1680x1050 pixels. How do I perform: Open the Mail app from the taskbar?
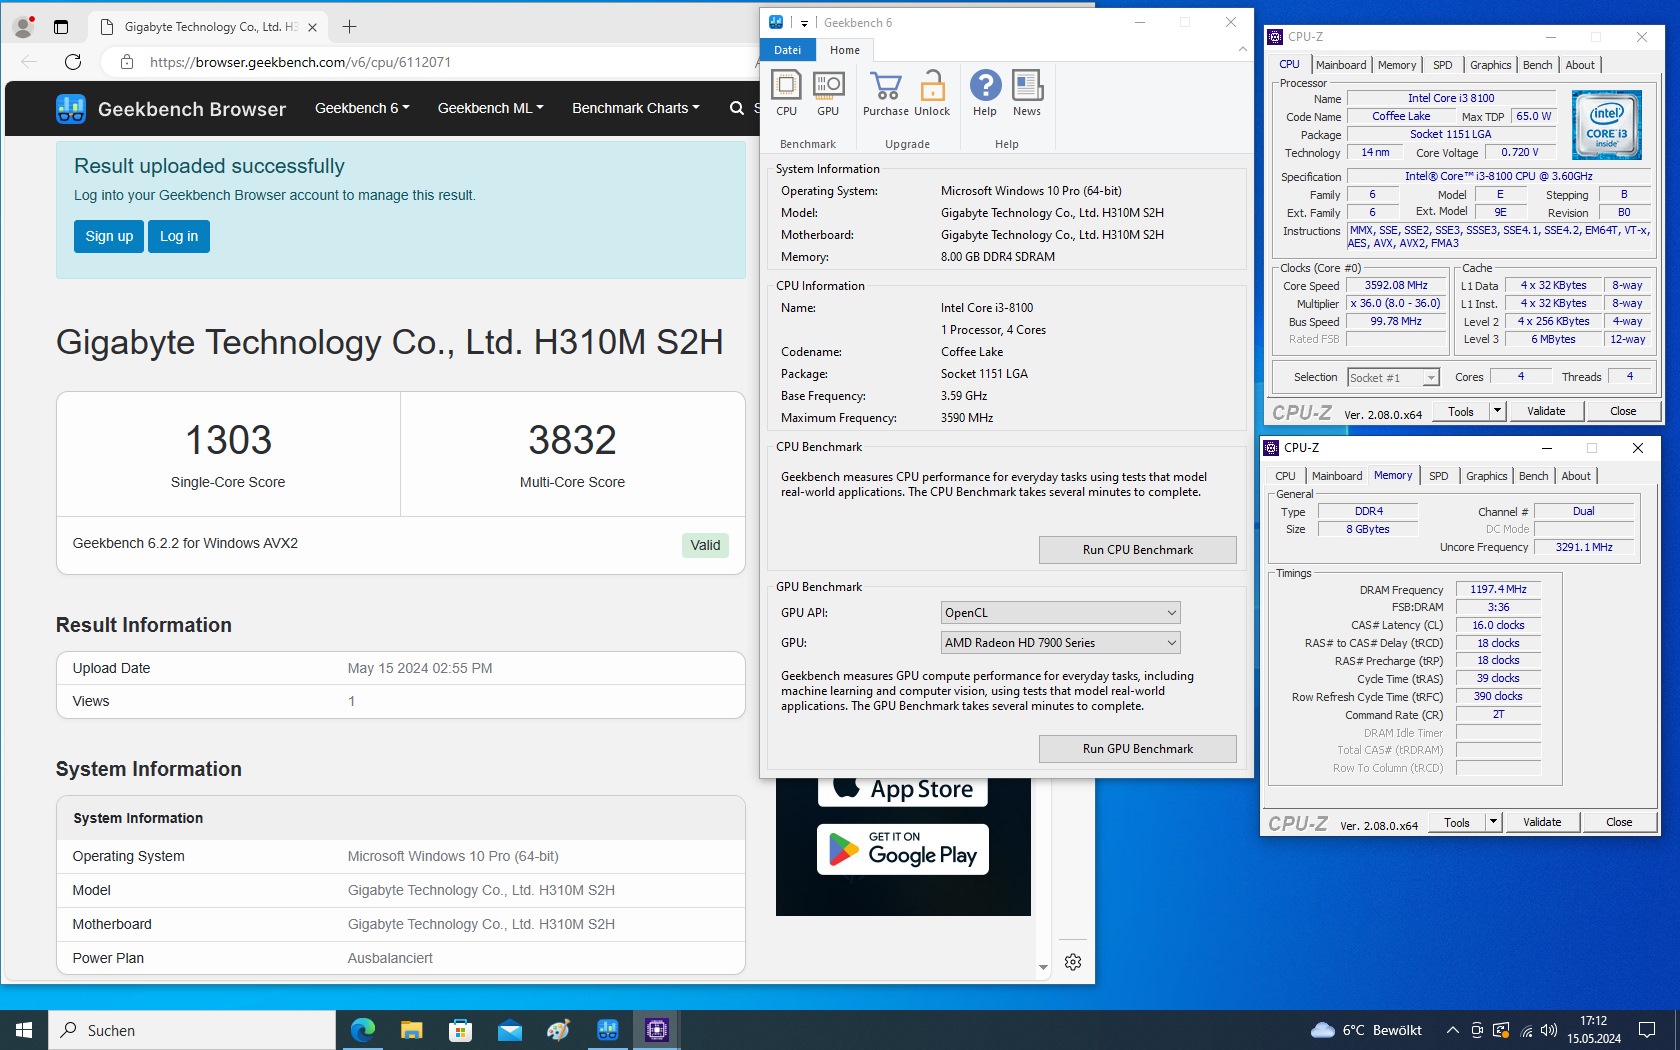[x=510, y=1030]
